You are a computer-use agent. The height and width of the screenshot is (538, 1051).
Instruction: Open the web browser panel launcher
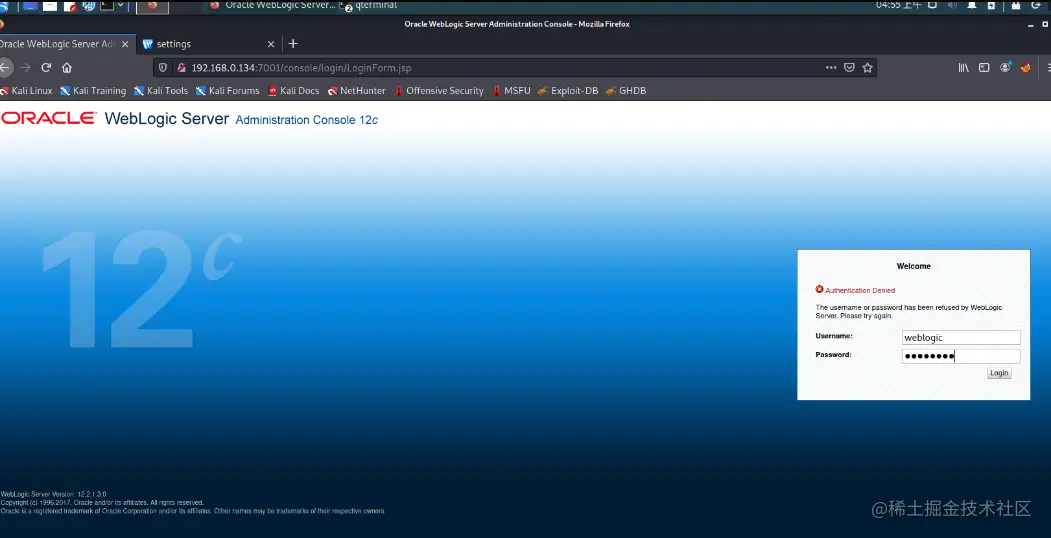[x=88, y=6]
